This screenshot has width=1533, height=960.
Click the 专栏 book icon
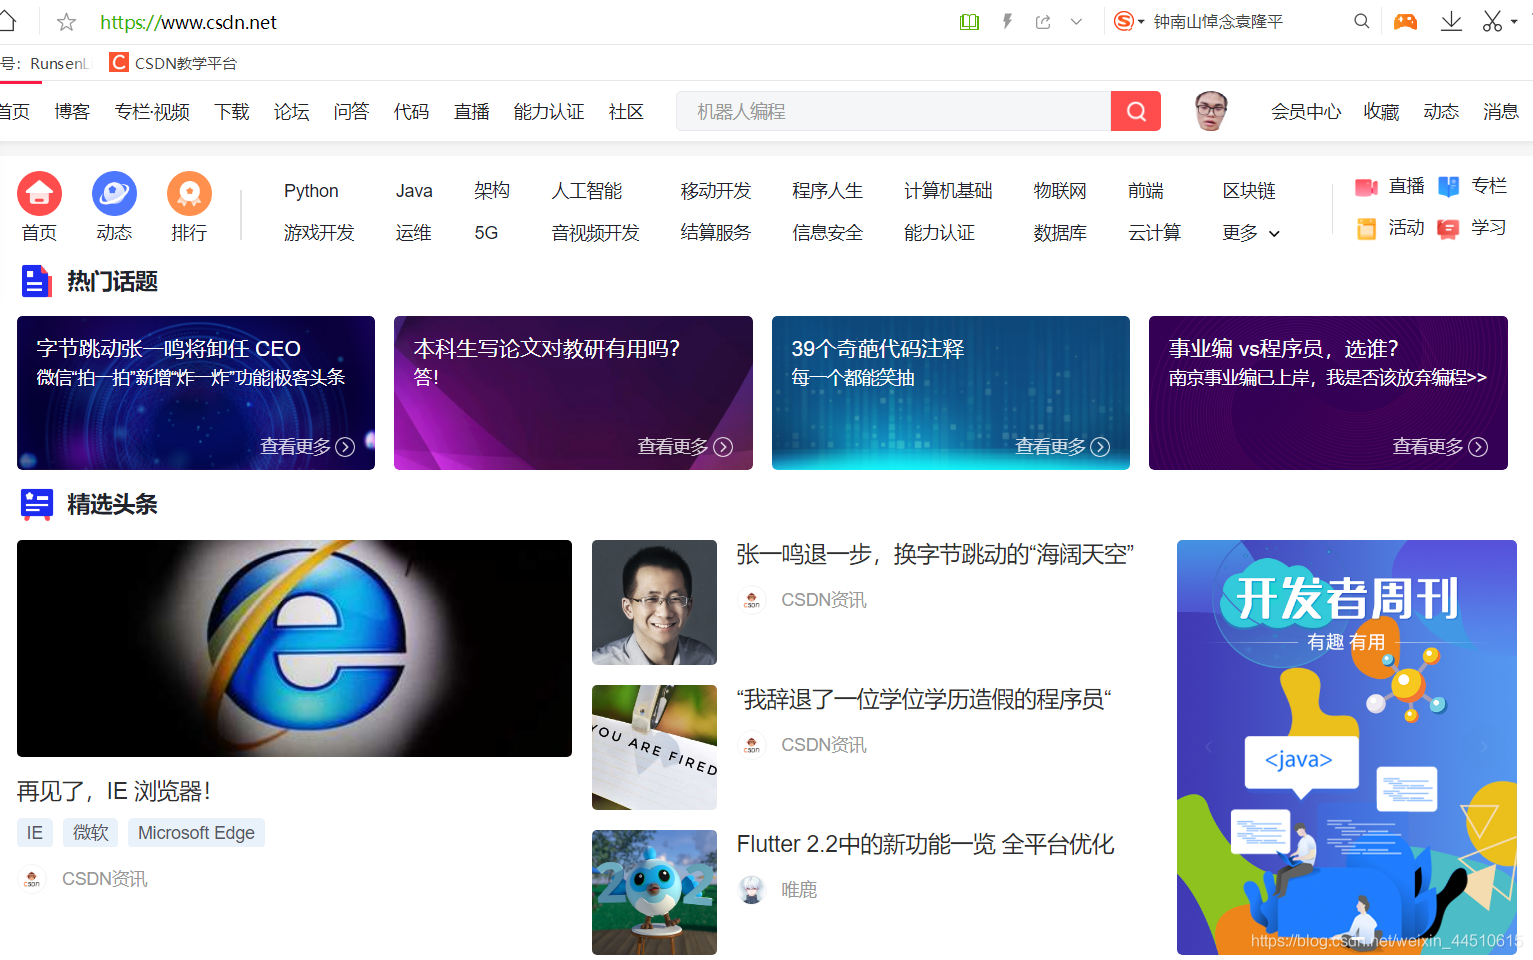point(1448,187)
